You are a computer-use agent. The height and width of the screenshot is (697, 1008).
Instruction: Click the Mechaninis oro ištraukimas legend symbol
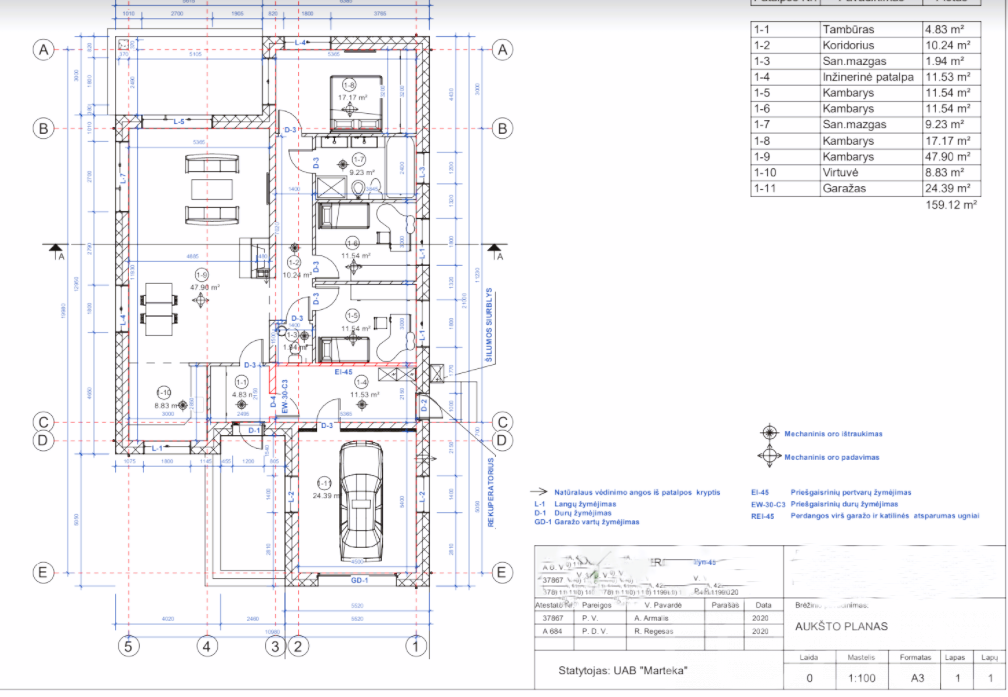[x=770, y=433]
